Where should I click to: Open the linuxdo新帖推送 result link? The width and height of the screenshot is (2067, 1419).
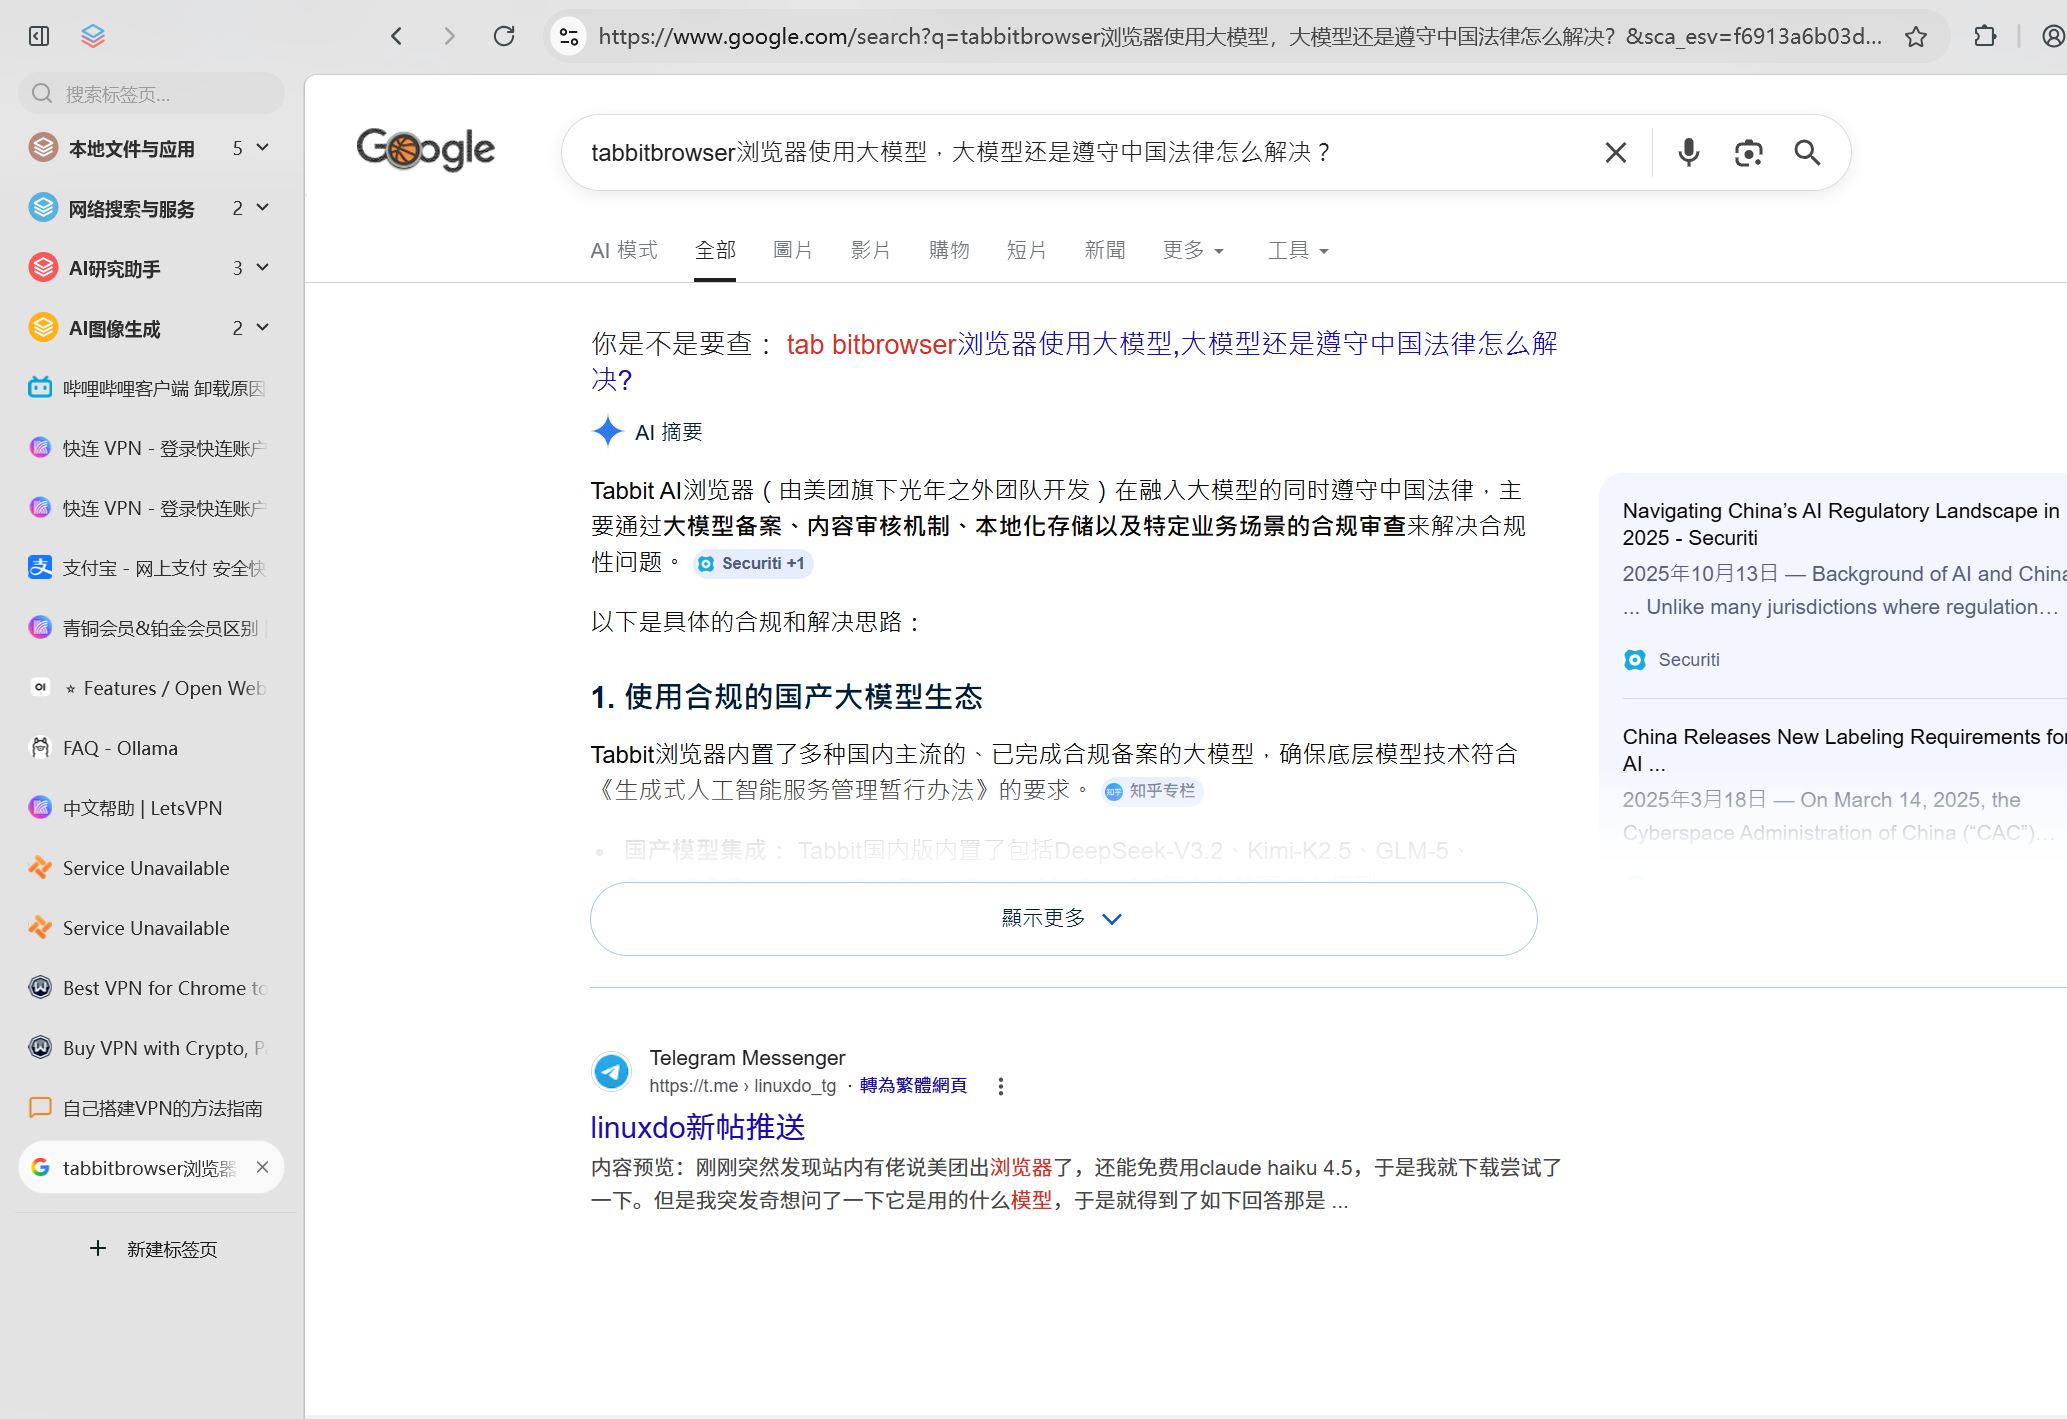coord(697,1127)
